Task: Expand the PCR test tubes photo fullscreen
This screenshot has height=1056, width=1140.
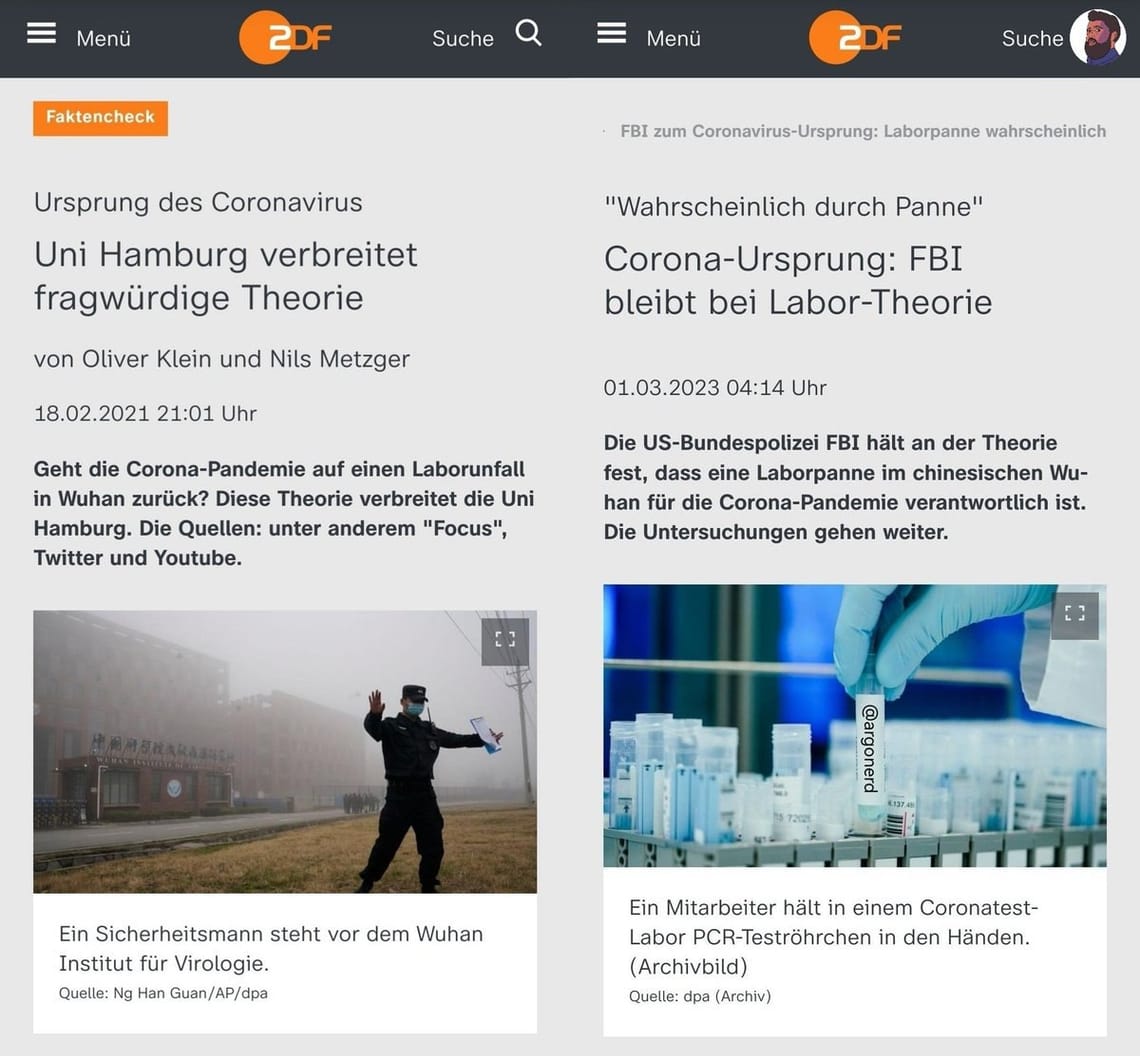Action: click(1075, 615)
